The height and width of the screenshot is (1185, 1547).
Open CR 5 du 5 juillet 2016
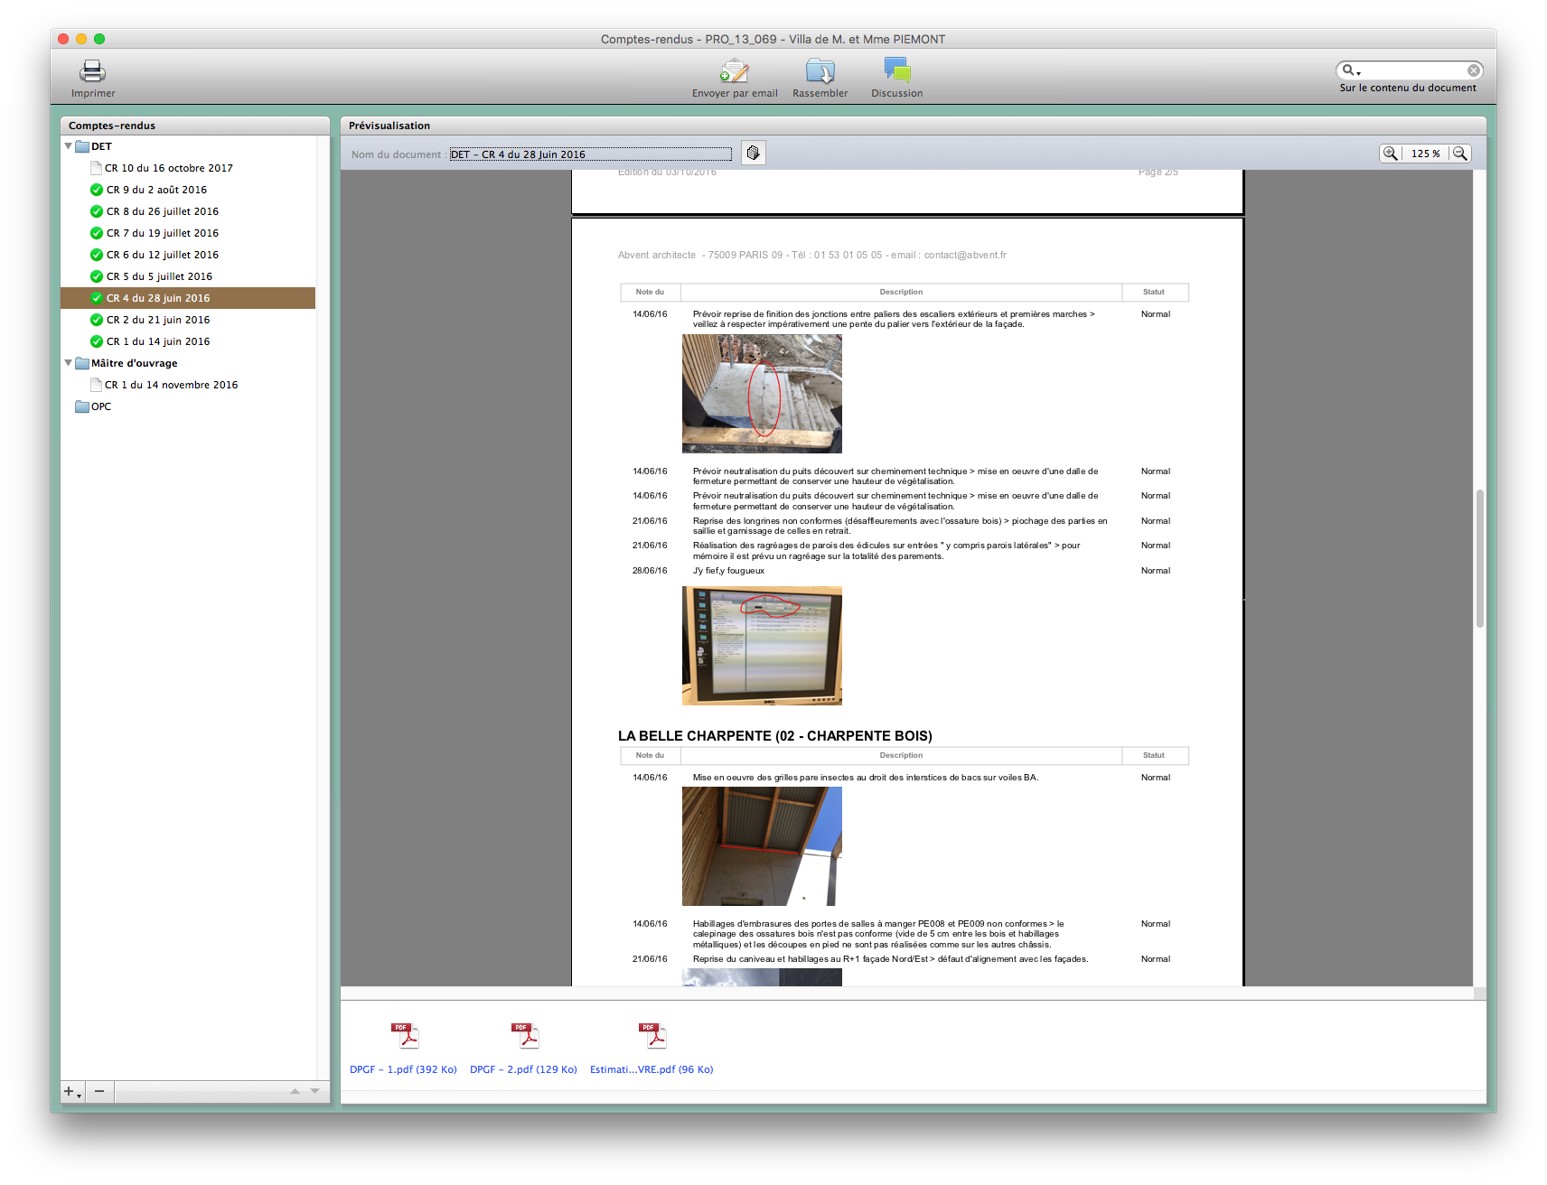click(x=159, y=276)
